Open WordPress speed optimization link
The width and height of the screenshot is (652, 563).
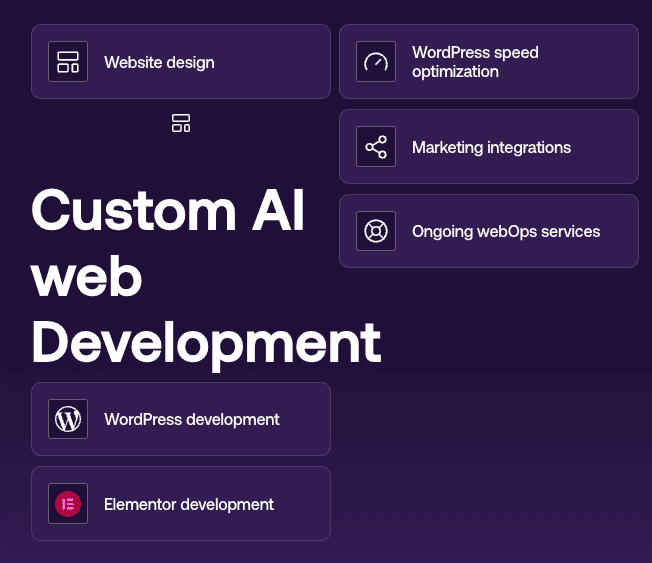(489, 62)
